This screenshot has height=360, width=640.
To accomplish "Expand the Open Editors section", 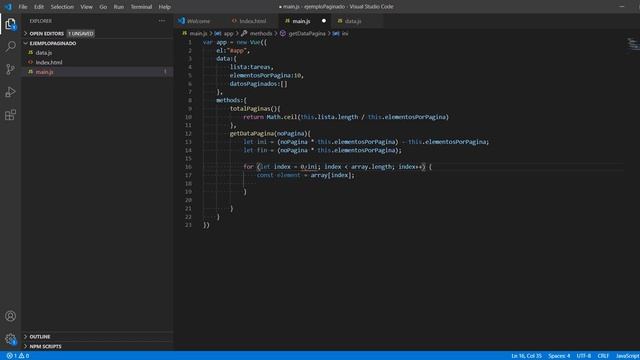I will coord(47,33).
